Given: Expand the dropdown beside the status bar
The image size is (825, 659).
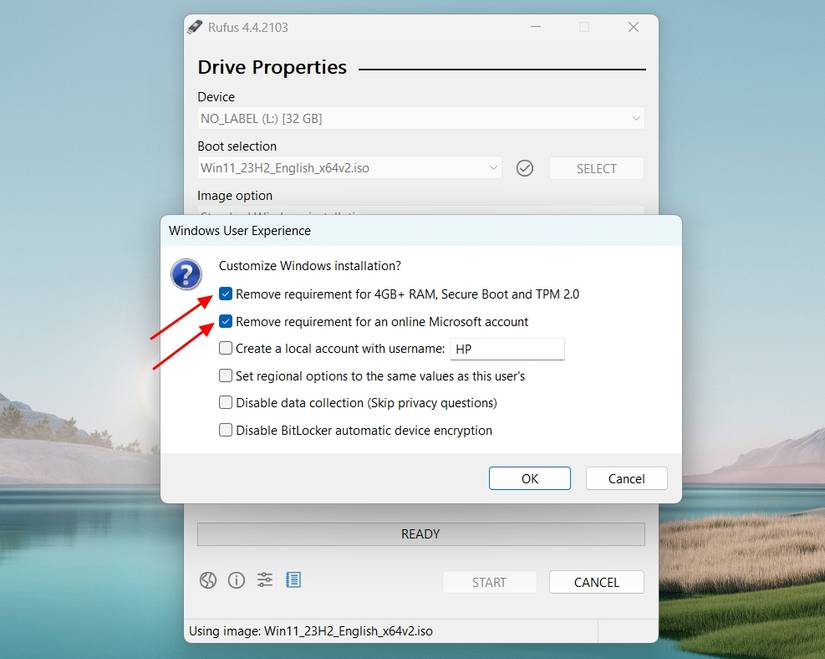Looking at the screenshot, I should tap(627, 631).
